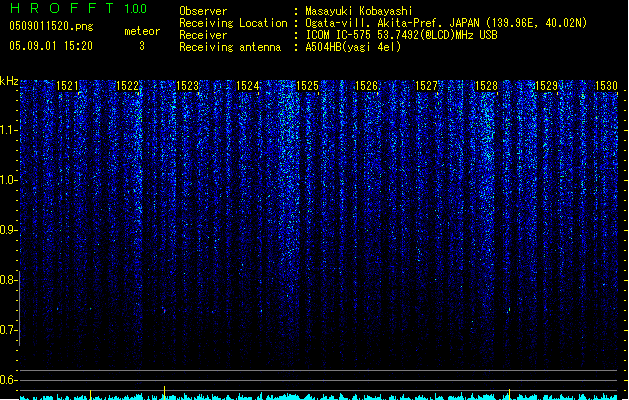629x400 pixels.
Task: Click the Observer label
Action: [x=203, y=11]
